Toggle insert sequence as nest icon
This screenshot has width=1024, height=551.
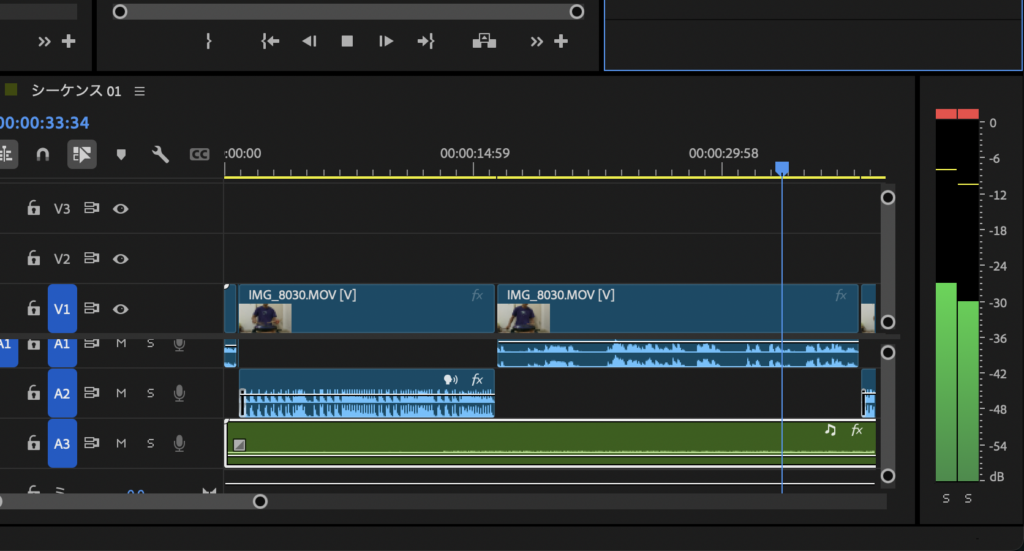click(x=7, y=155)
